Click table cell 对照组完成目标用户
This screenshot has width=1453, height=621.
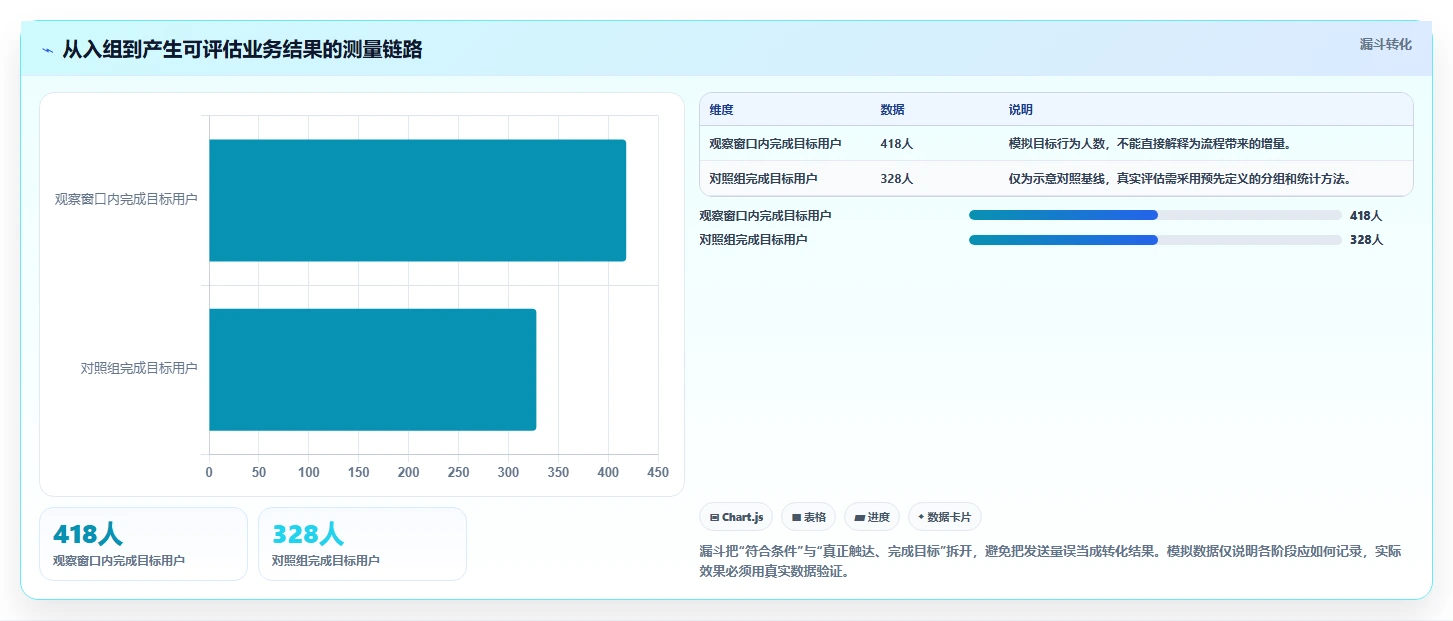coord(763,179)
